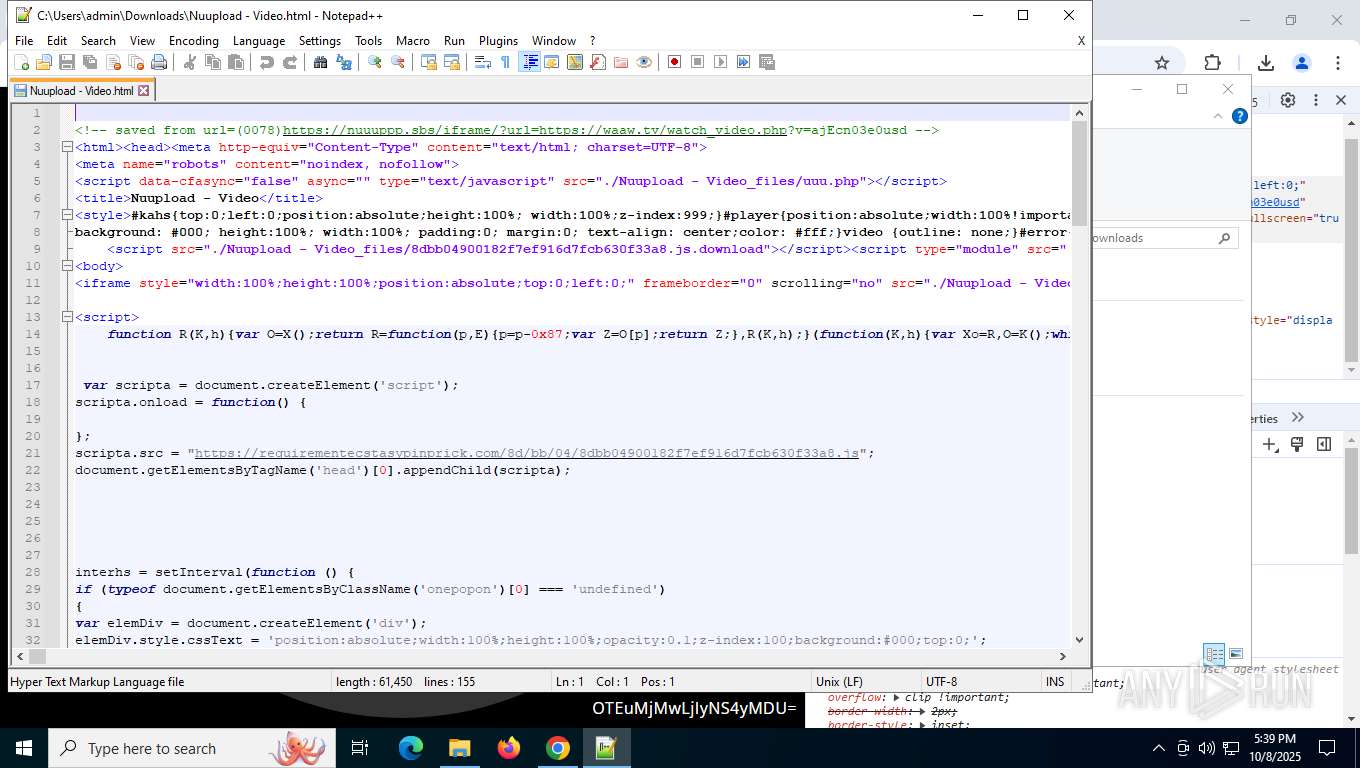1360x768 pixels.
Task: Click the Close All toolbar icon
Action: [x=136, y=62]
